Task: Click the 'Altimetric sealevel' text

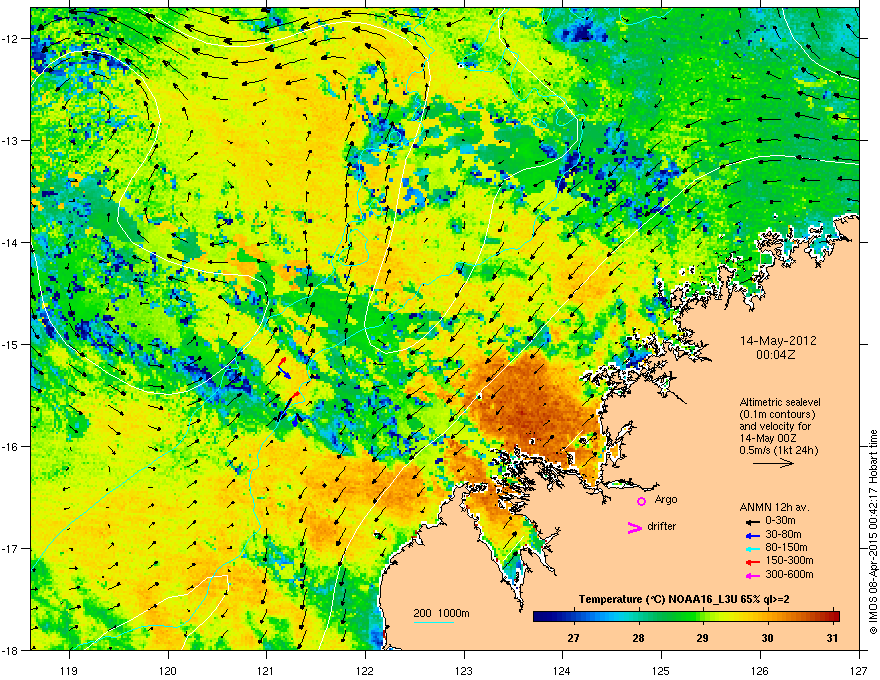Action: (x=780, y=402)
